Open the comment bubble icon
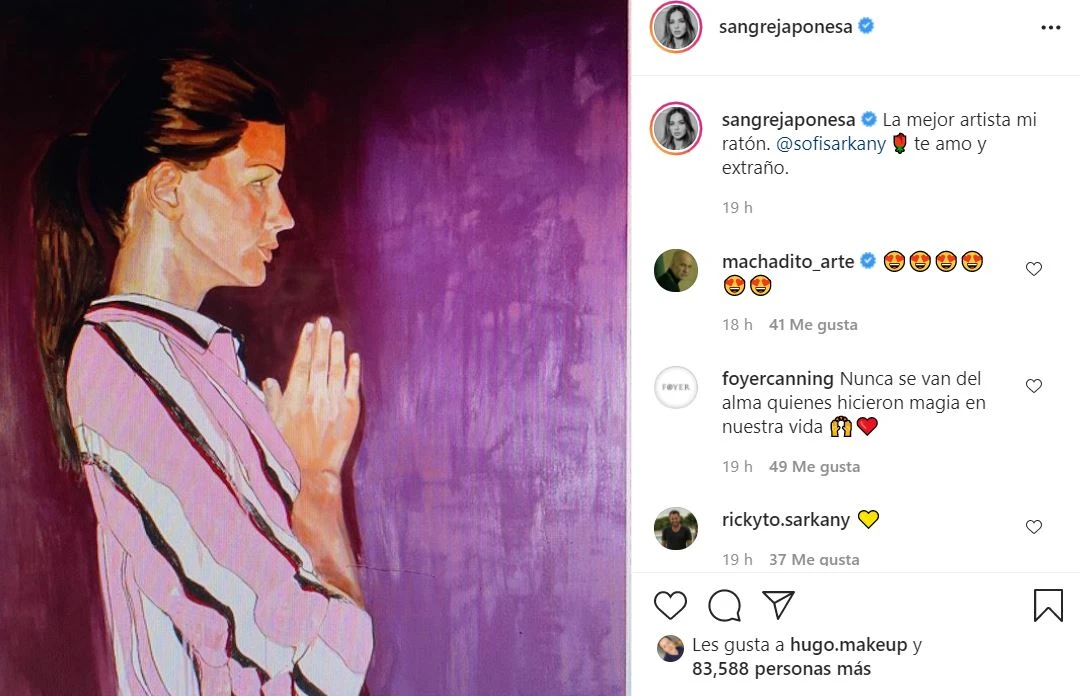1080x696 pixels. 724,605
